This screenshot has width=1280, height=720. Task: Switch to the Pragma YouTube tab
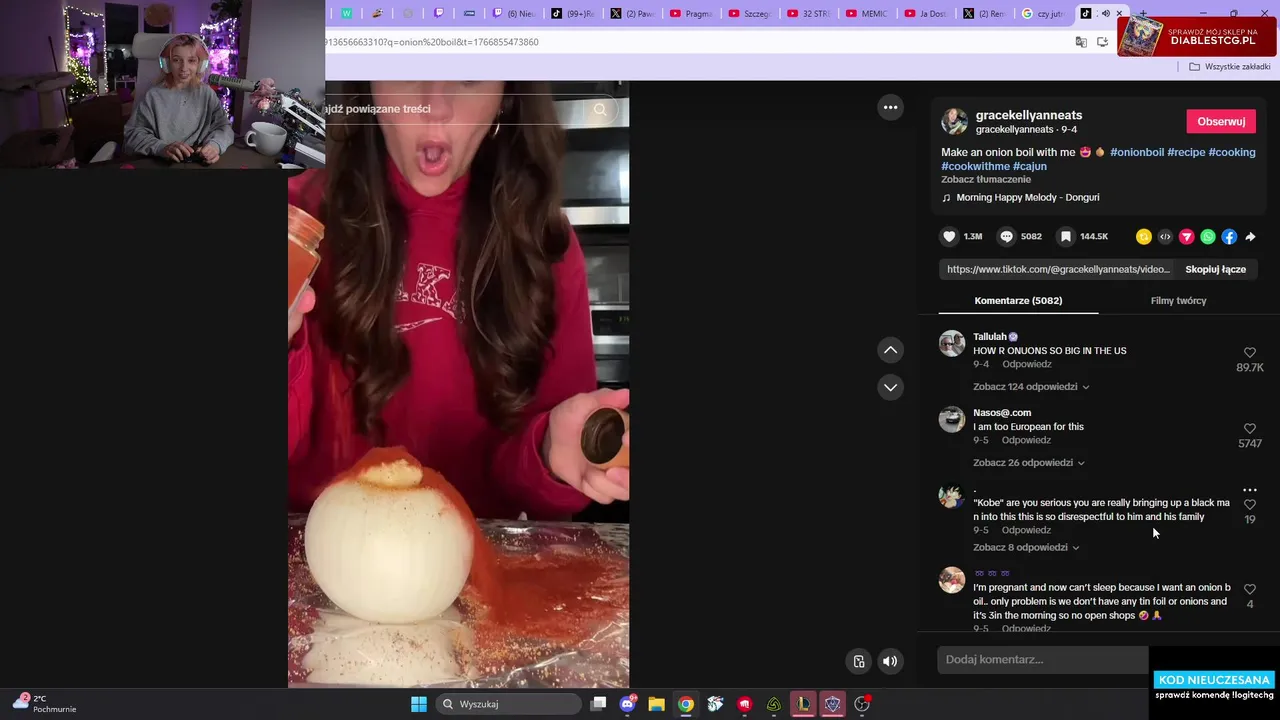click(x=690, y=14)
